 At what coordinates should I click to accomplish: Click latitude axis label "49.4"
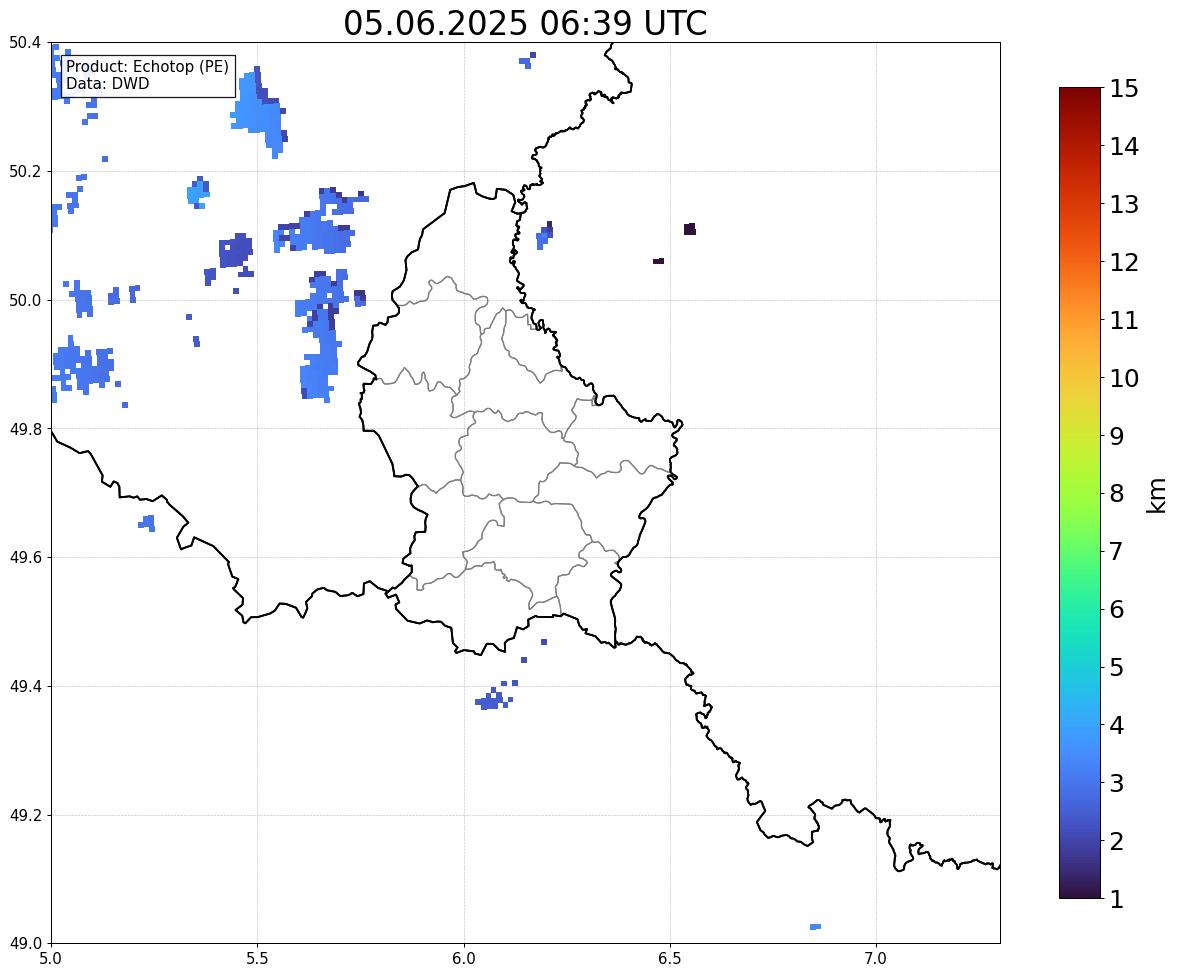pyautogui.click(x=24, y=687)
